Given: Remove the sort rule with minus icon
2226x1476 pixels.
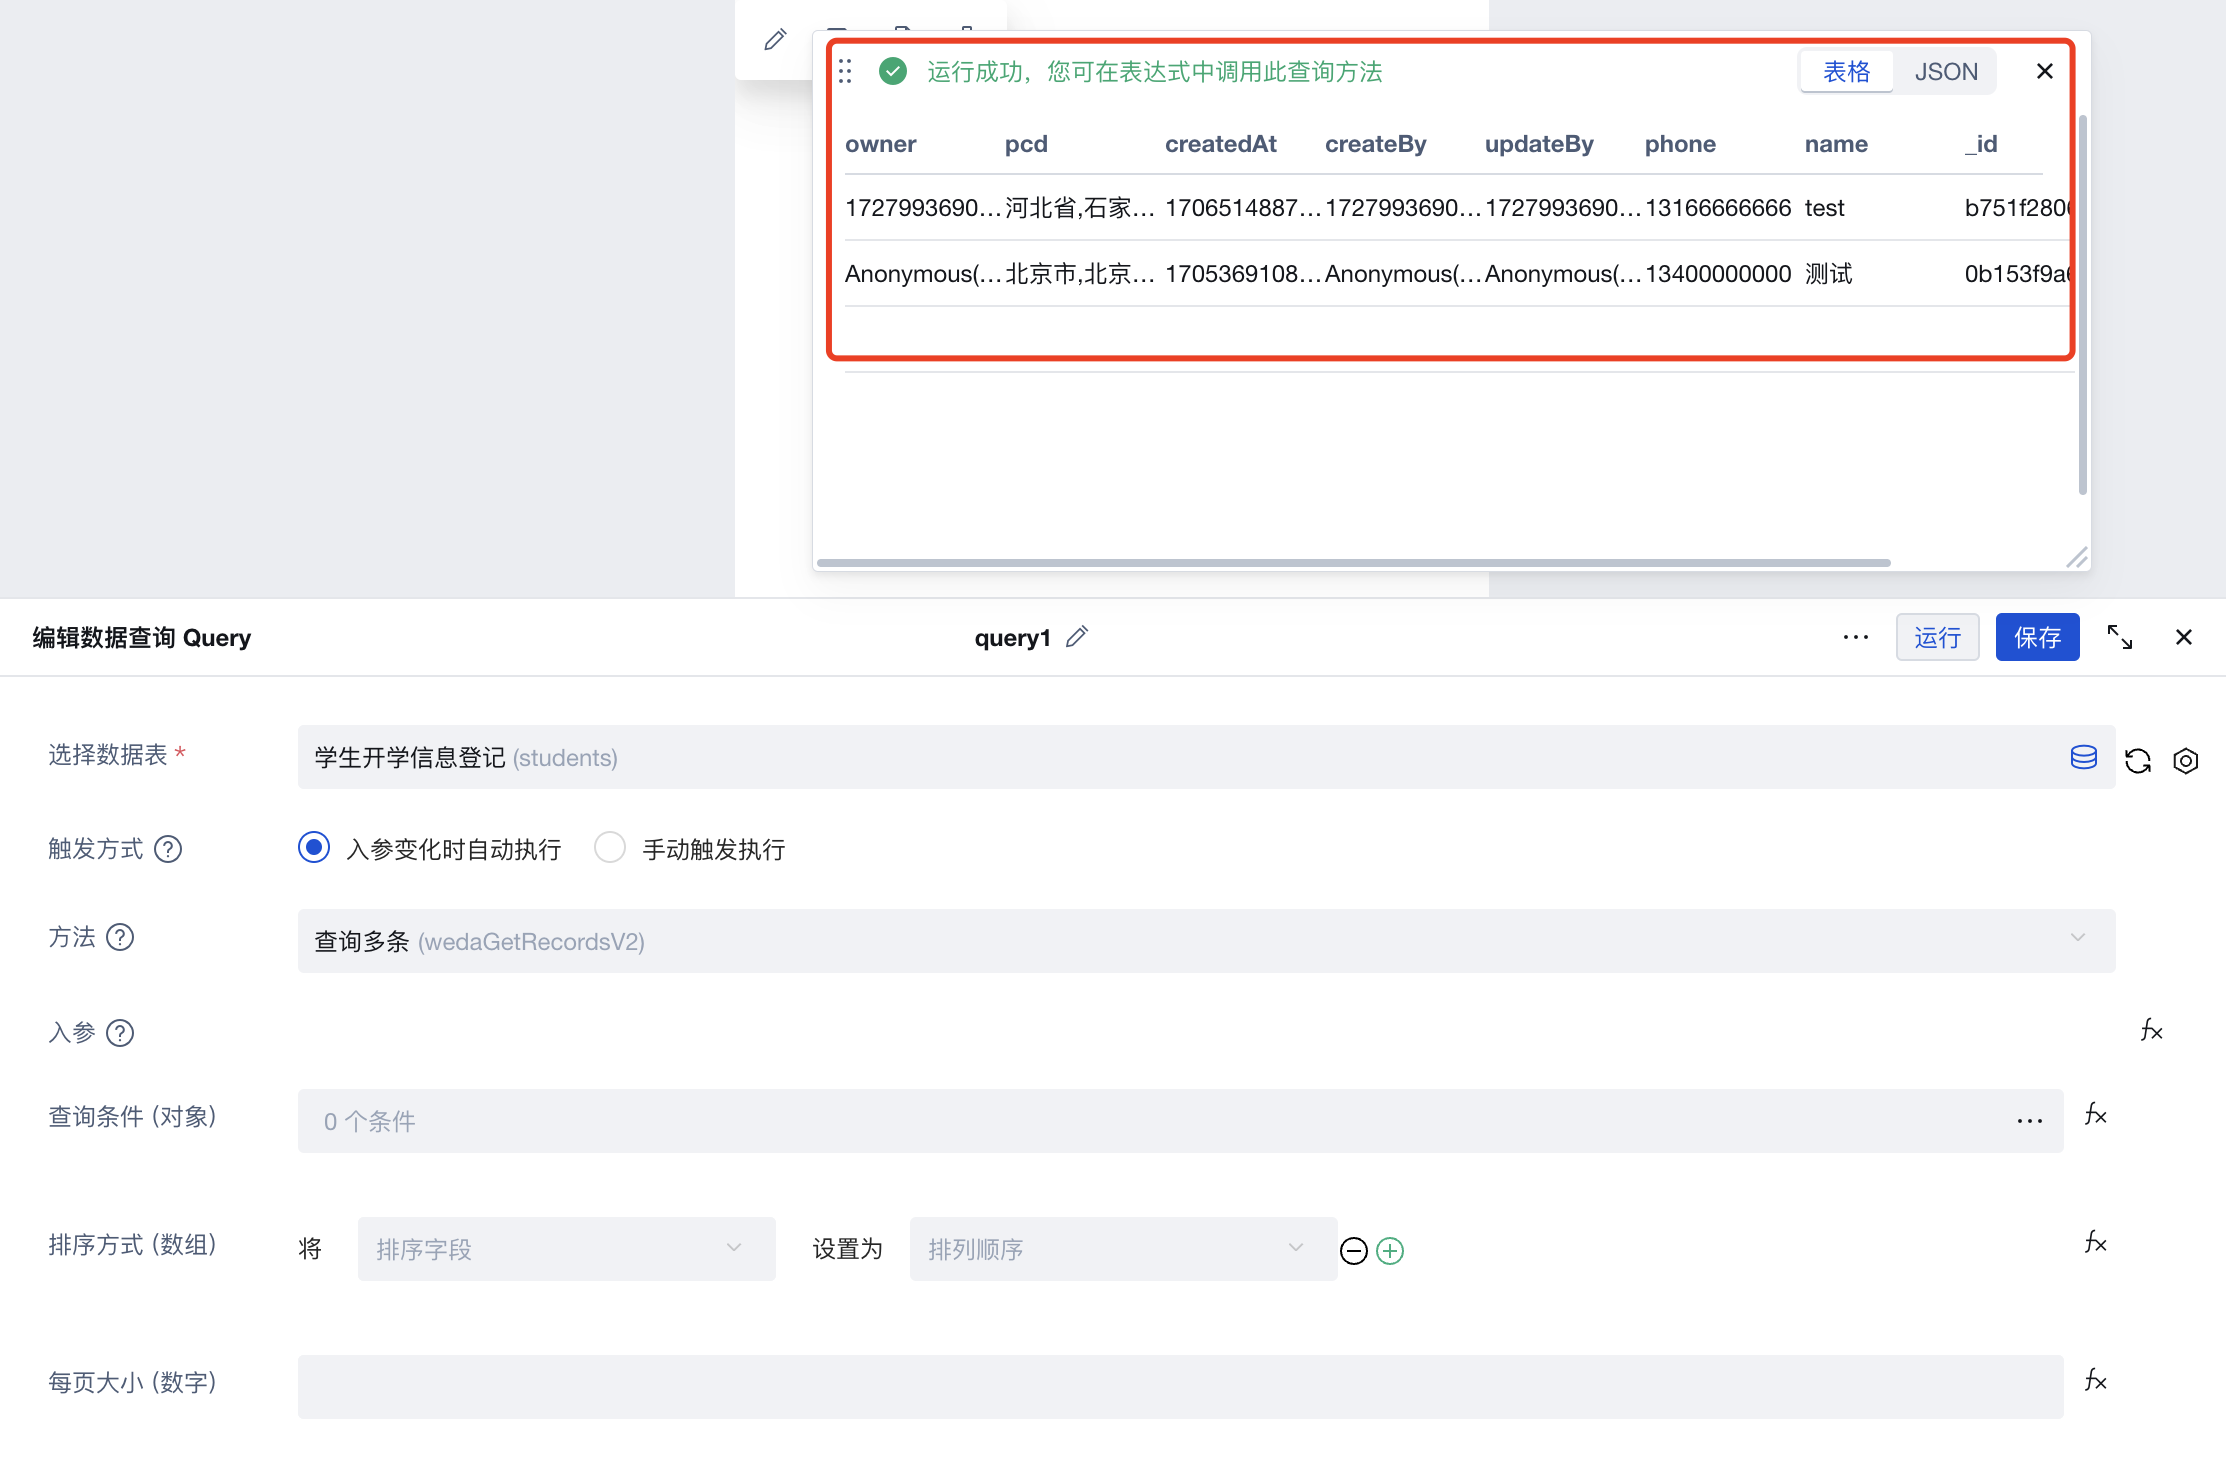Looking at the screenshot, I should click(x=1354, y=1251).
